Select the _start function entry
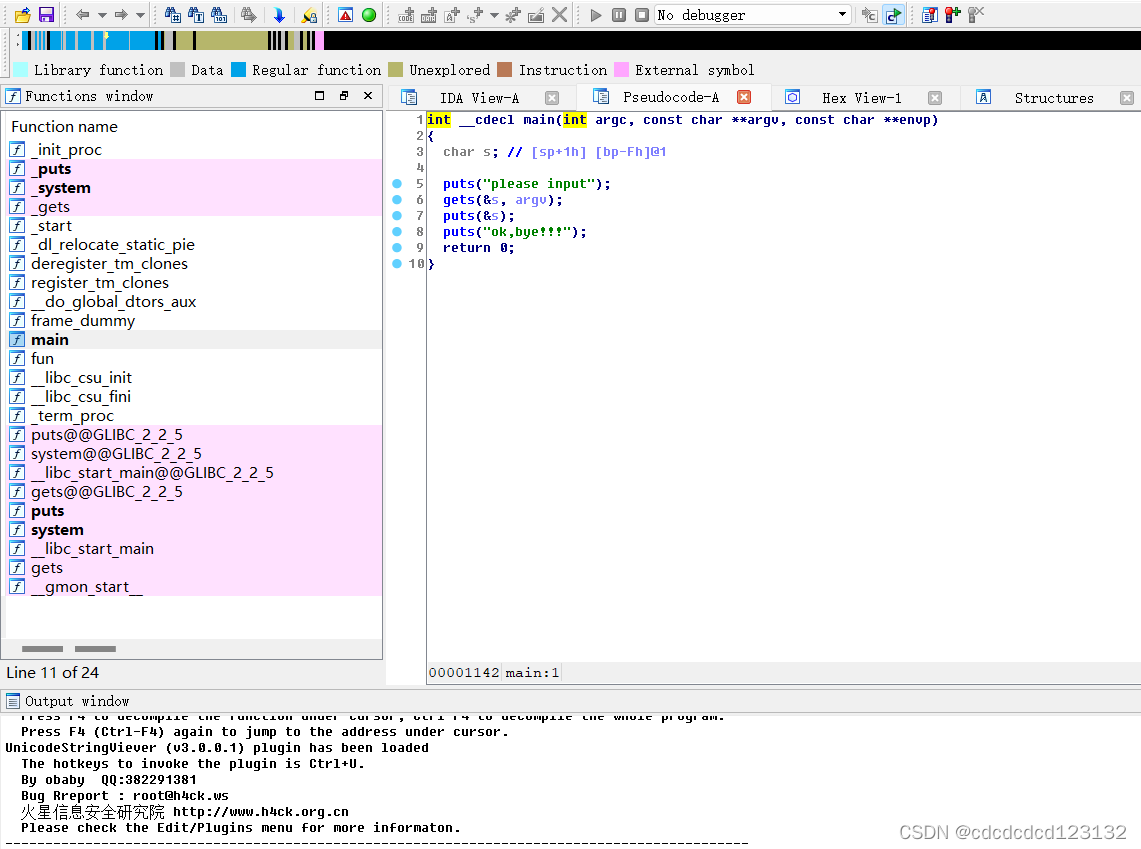The width and height of the screenshot is (1141, 849). (194, 226)
